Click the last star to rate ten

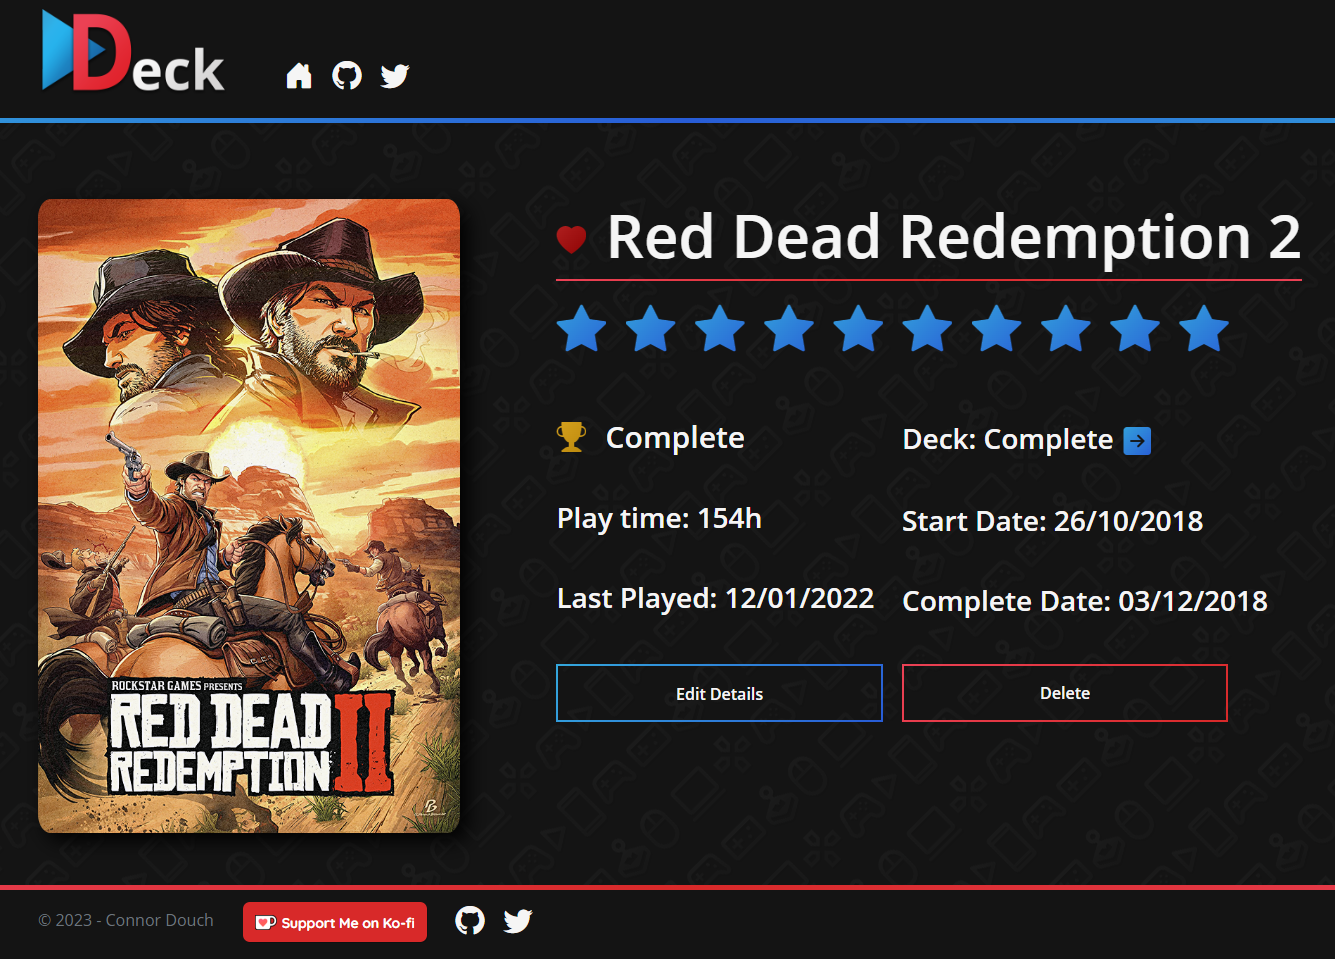1204,328
